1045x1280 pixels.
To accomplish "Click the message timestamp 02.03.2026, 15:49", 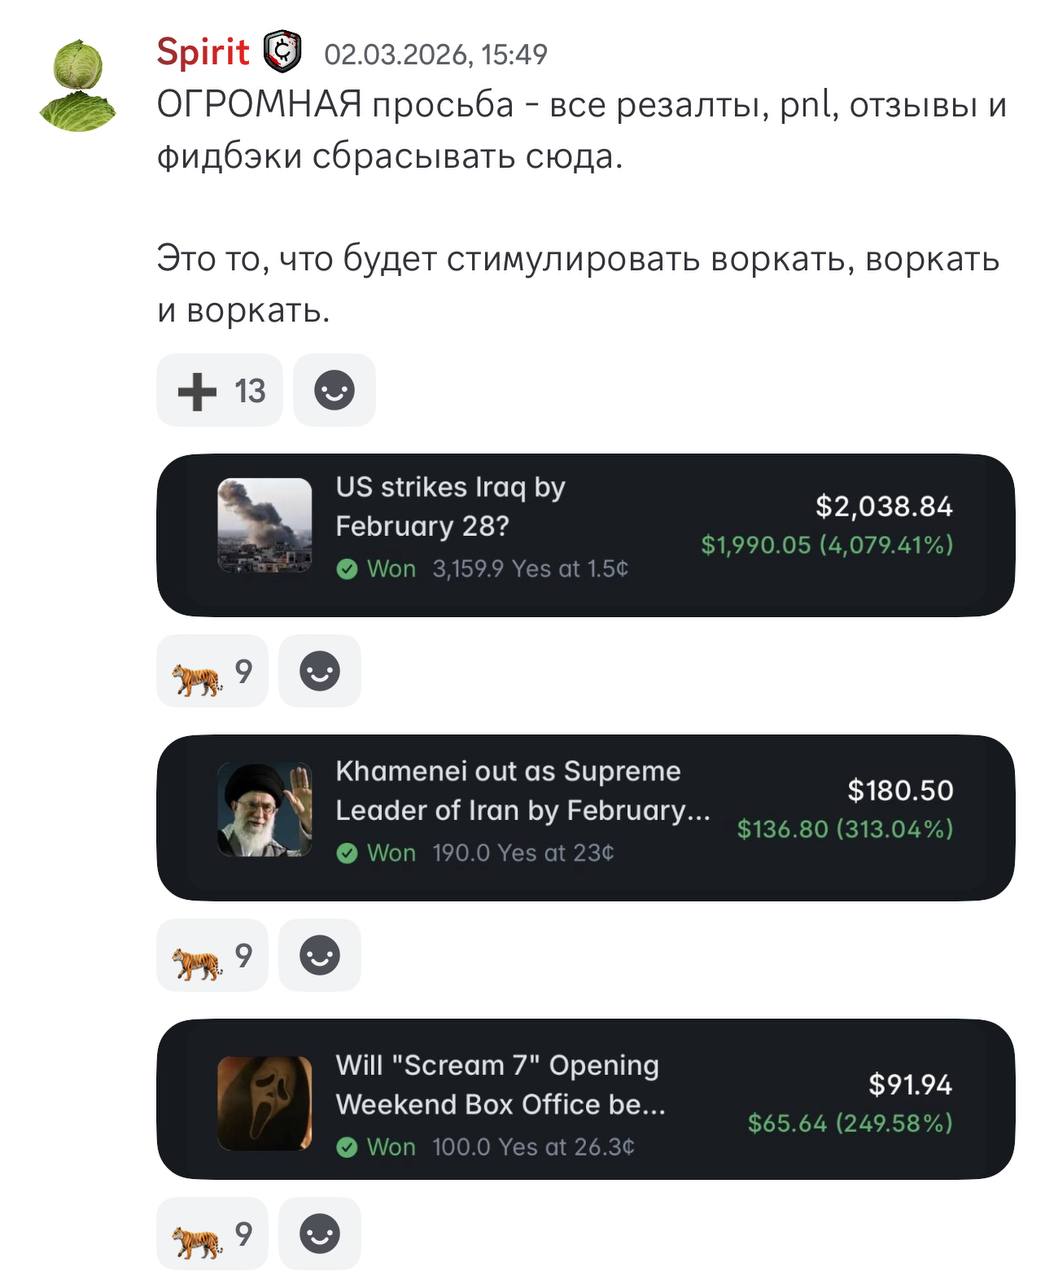I will point(436,54).
